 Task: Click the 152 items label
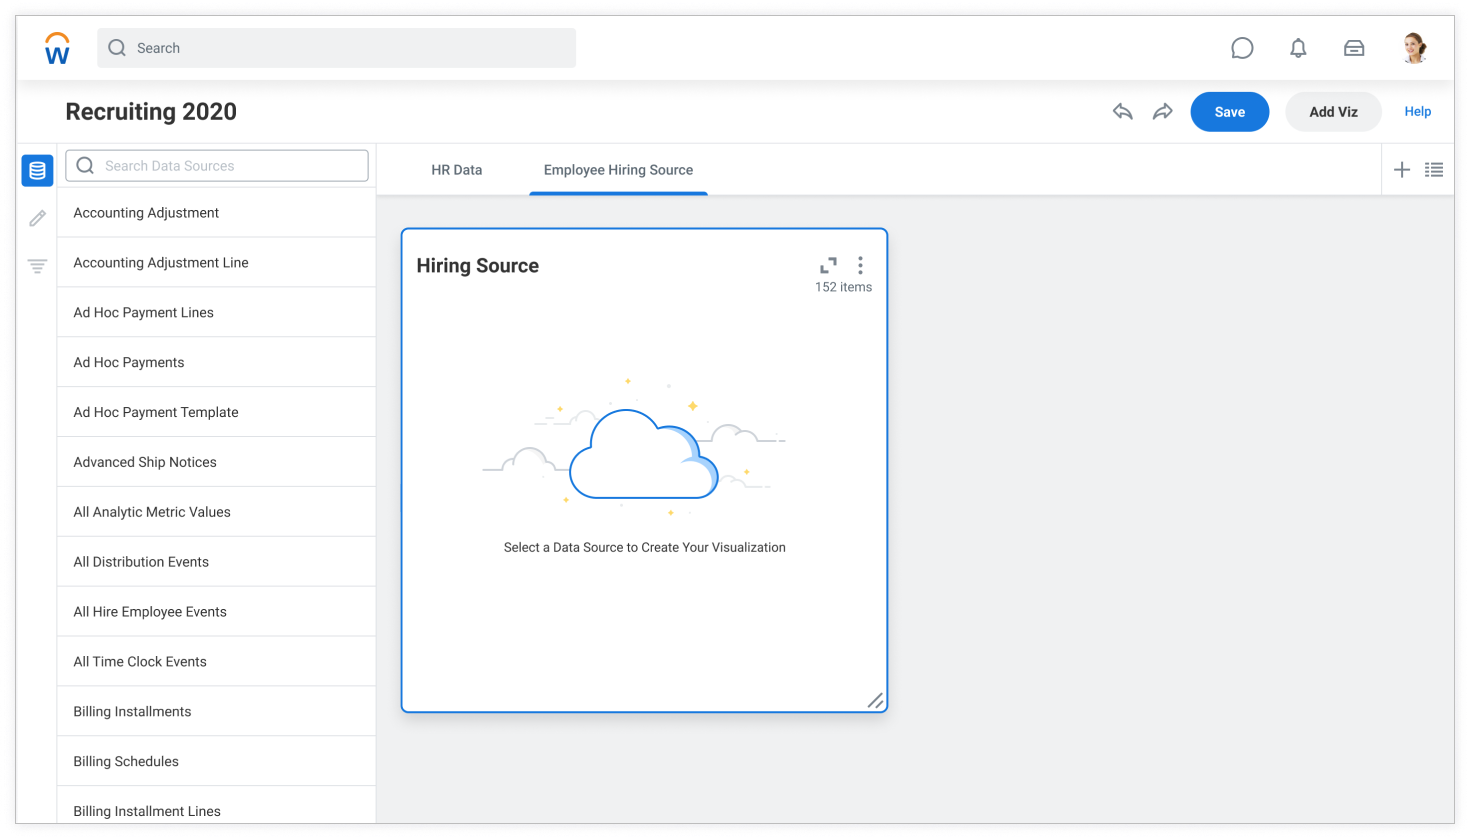843,287
